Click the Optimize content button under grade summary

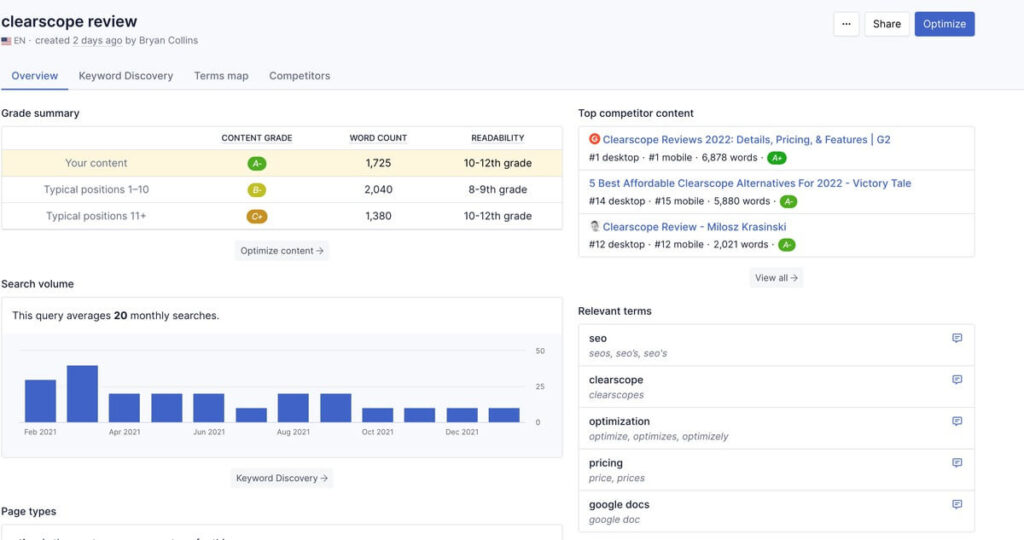pos(282,251)
